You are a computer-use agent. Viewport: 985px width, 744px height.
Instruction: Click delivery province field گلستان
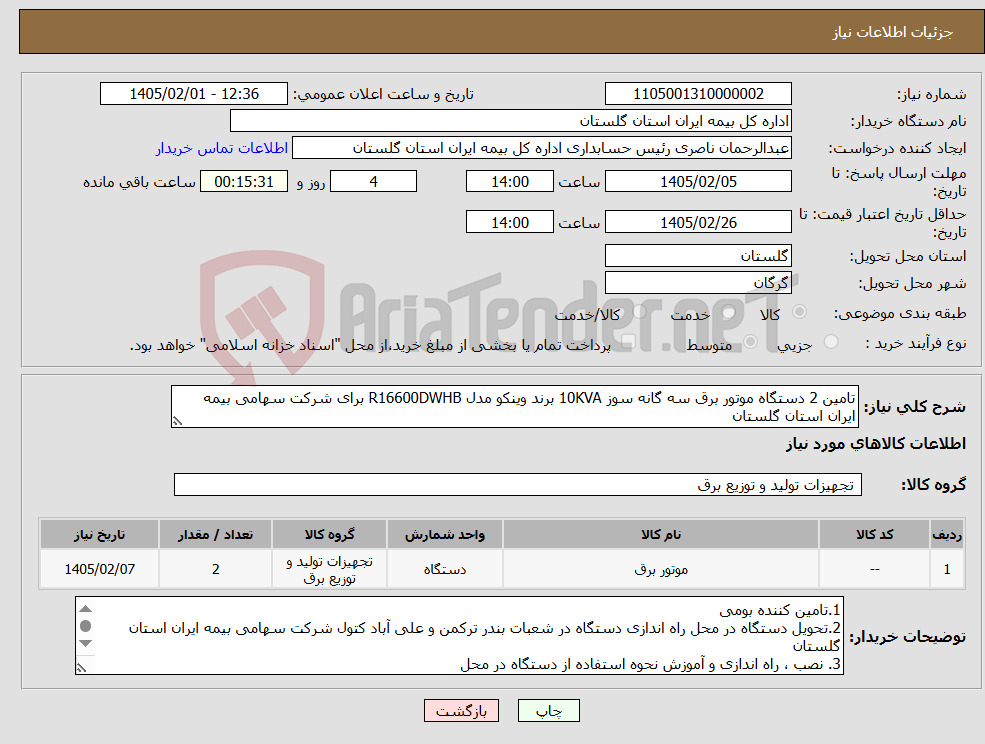pyautogui.click(x=698, y=256)
